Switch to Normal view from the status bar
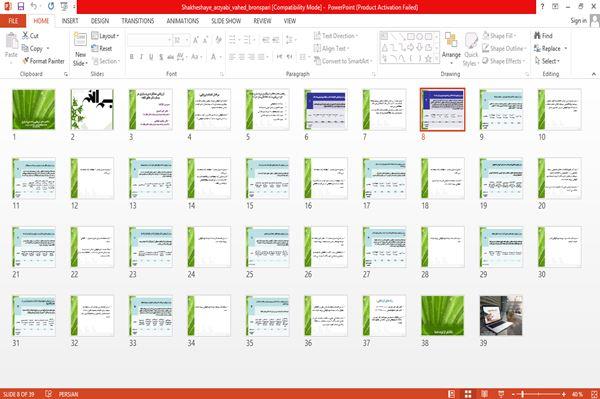This screenshot has width=600, height=399. pos(452,394)
